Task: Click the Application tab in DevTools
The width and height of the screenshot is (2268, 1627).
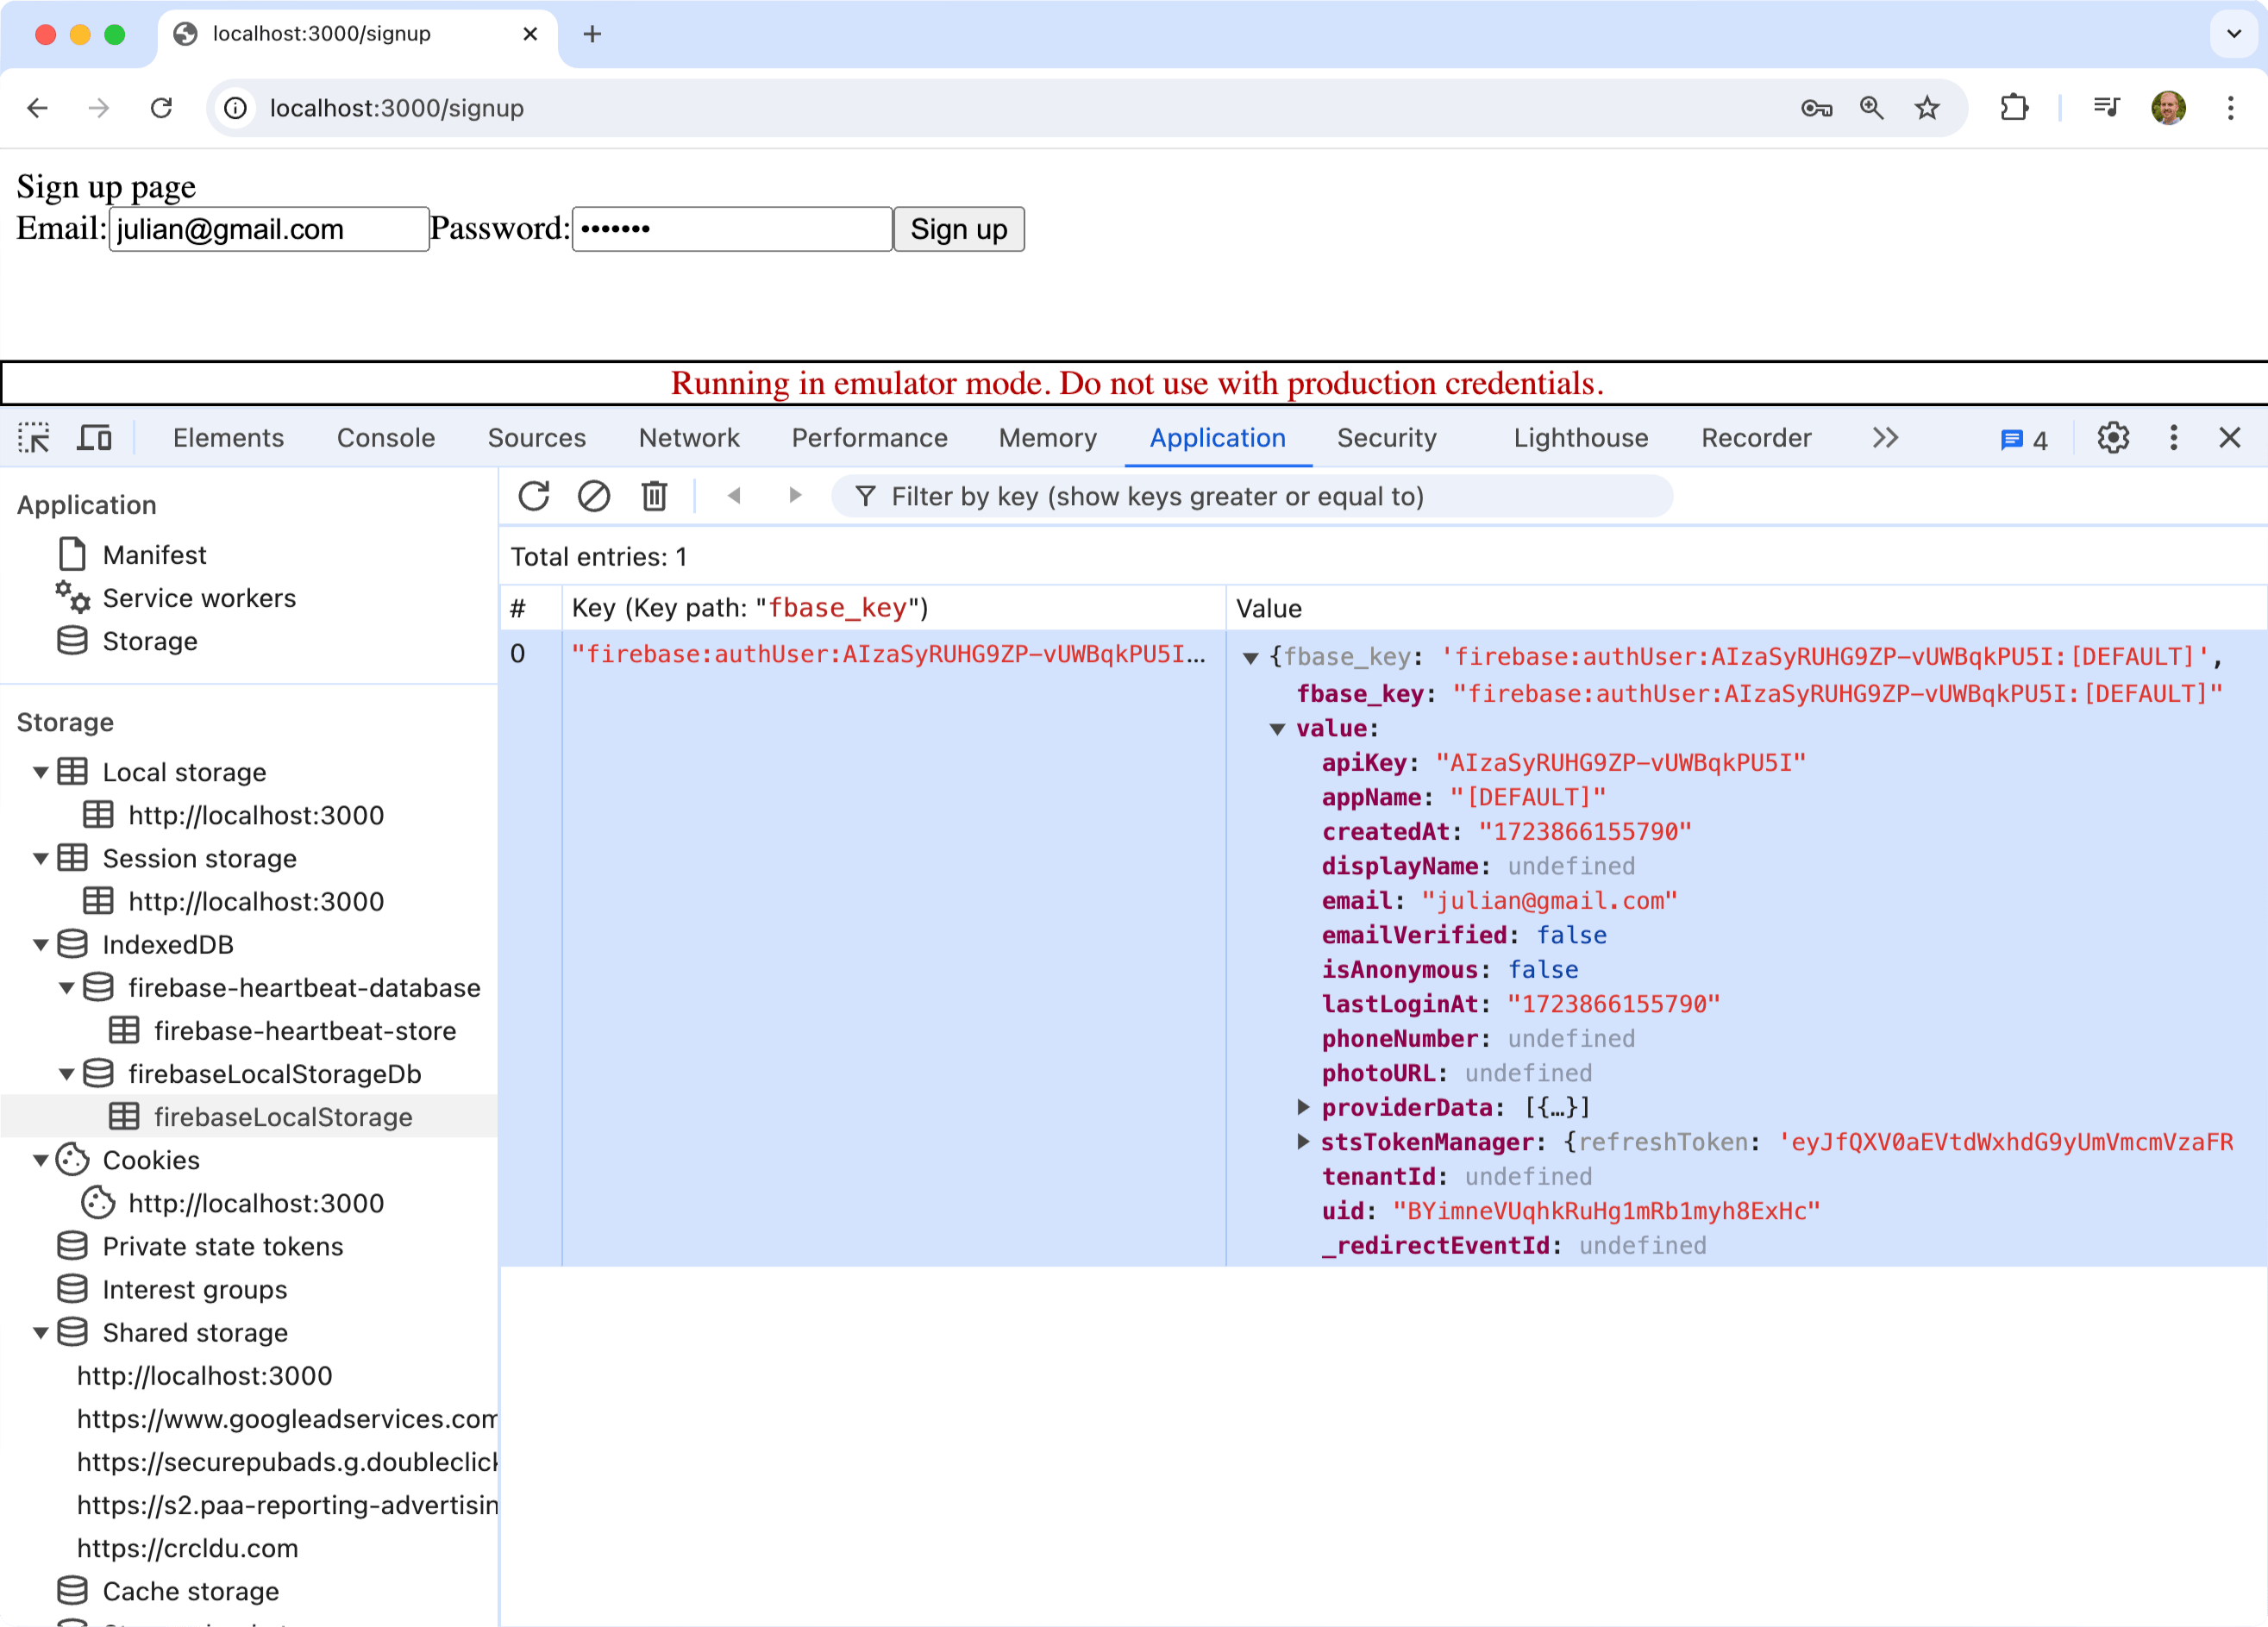Action: pyautogui.click(x=1219, y=436)
